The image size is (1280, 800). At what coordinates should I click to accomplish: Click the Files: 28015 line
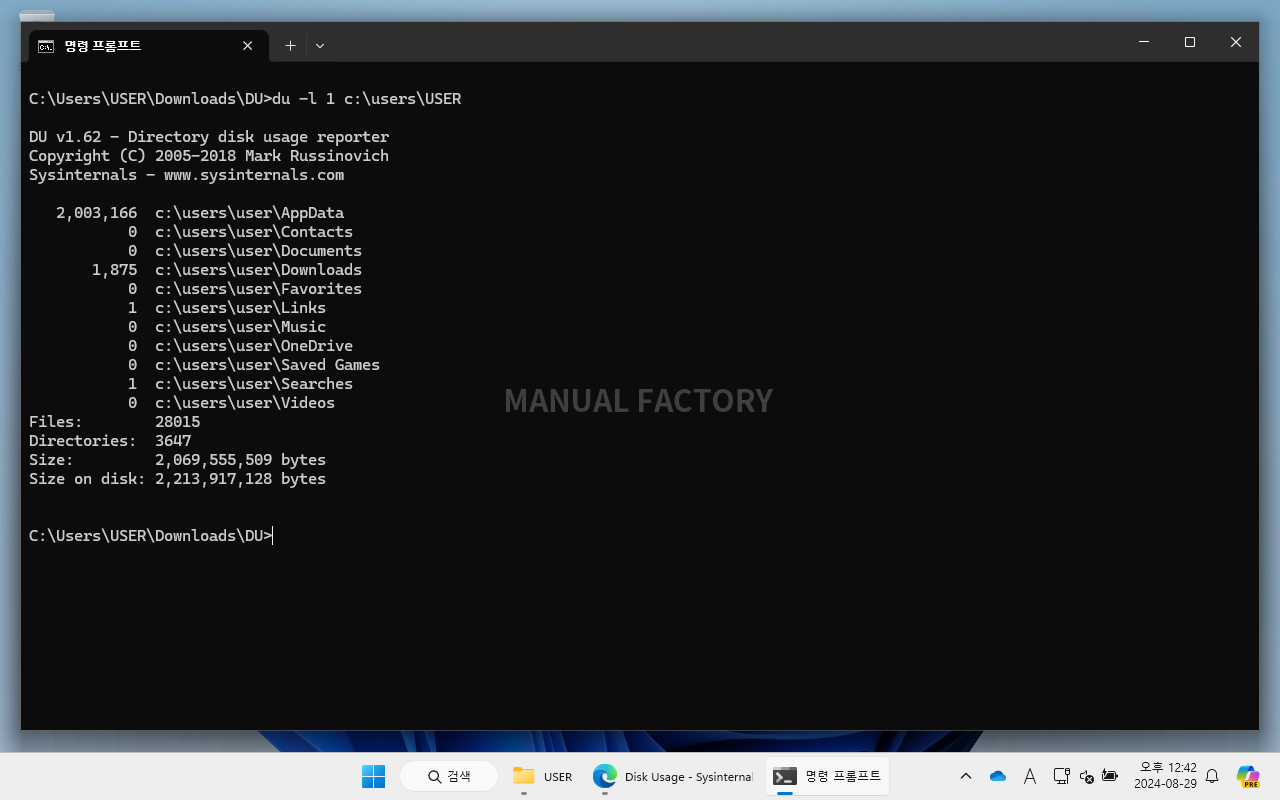coord(115,422)
